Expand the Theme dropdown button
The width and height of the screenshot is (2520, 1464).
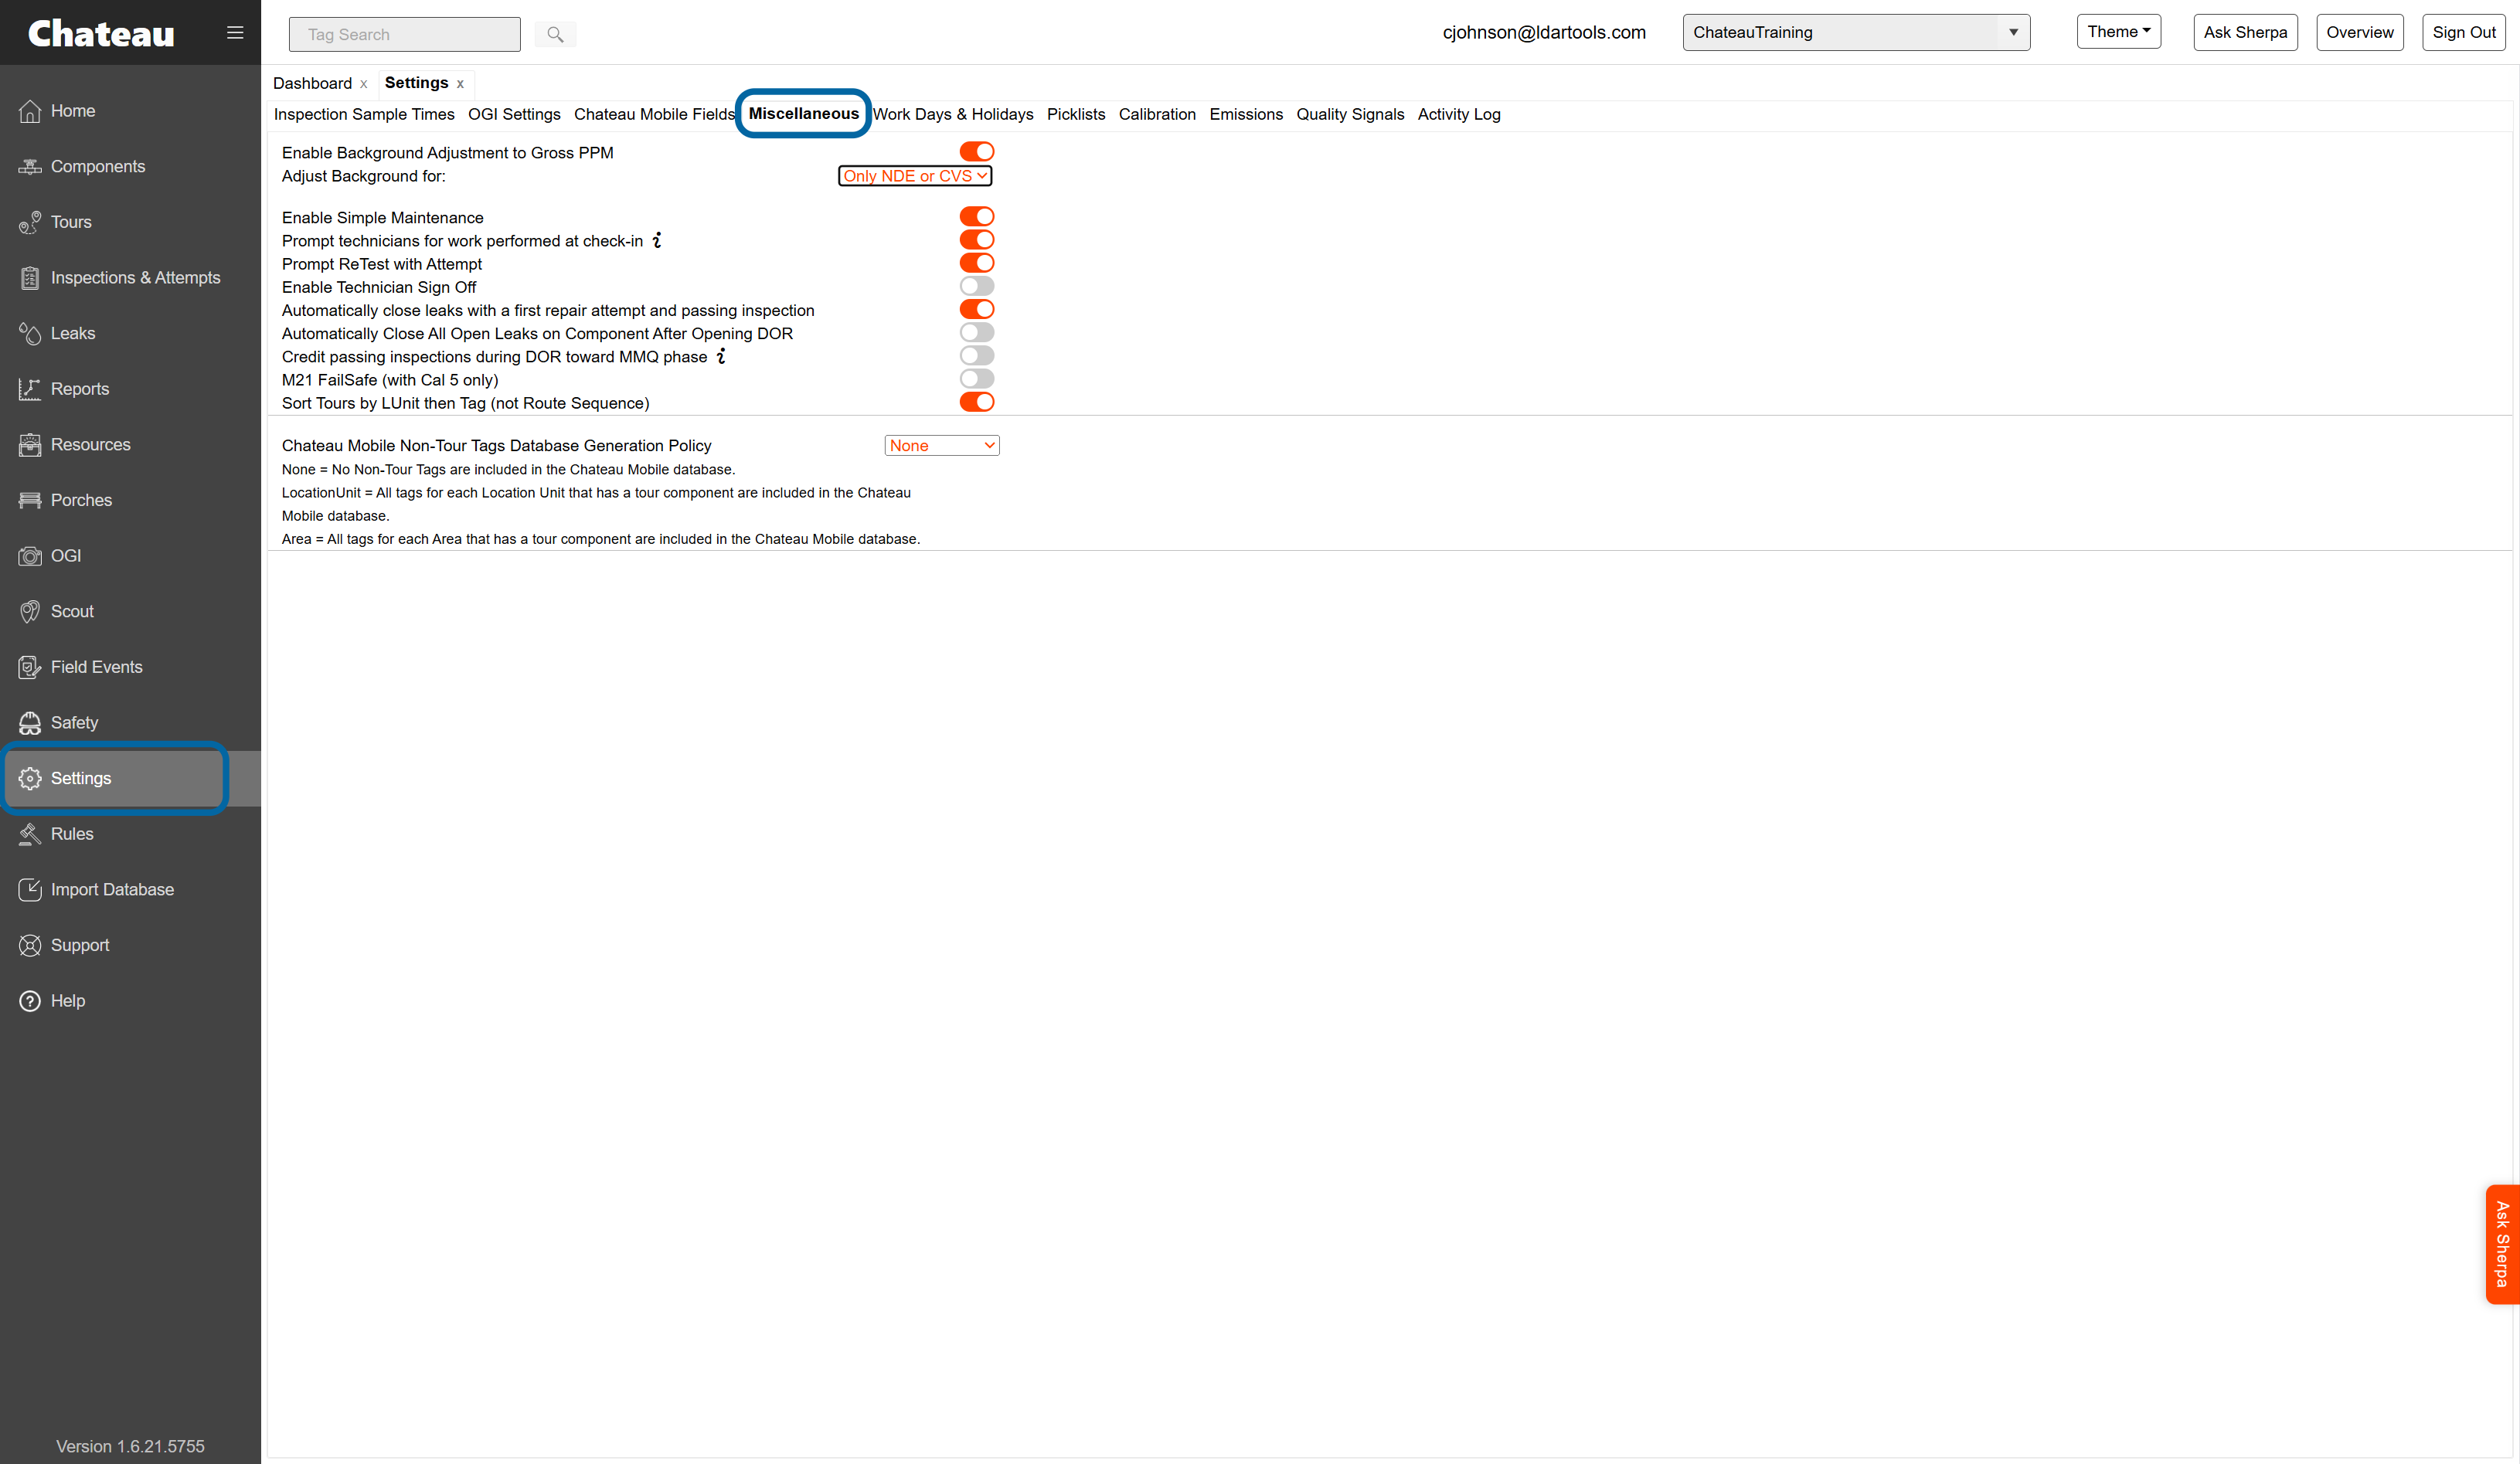click(2118, 32)
